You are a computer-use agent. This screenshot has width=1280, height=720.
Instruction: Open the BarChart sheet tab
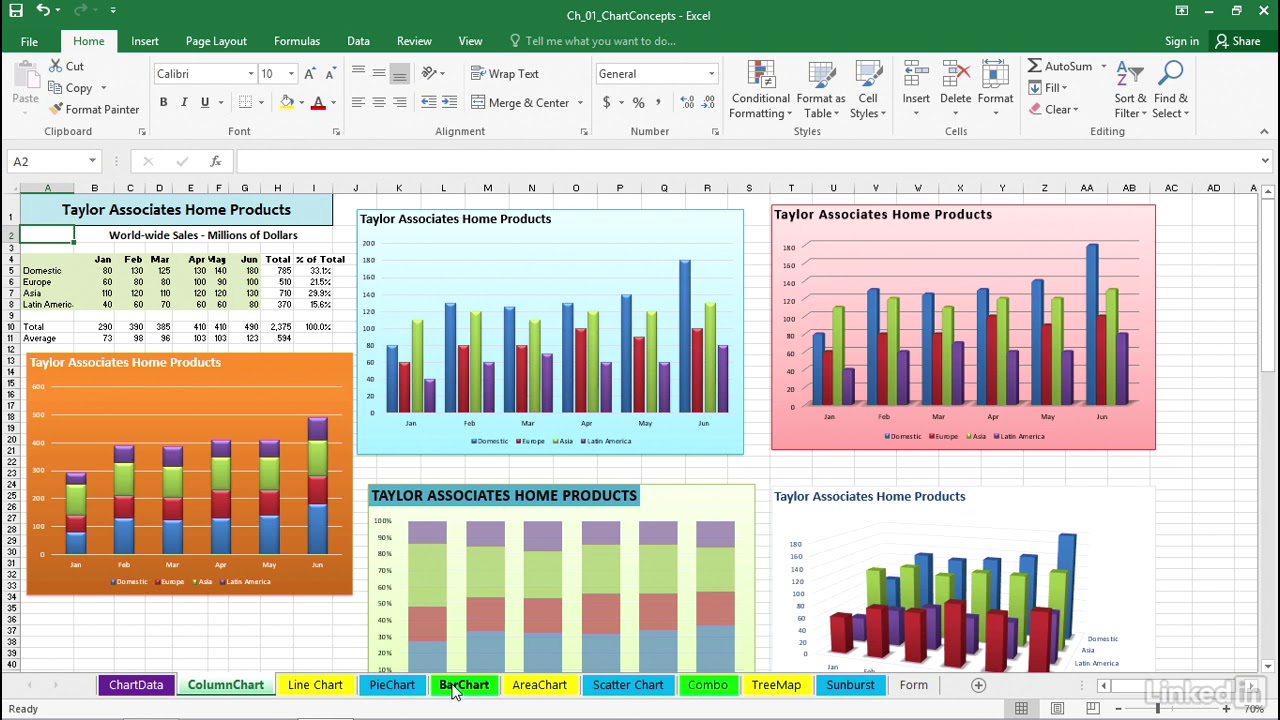point(464,685)
